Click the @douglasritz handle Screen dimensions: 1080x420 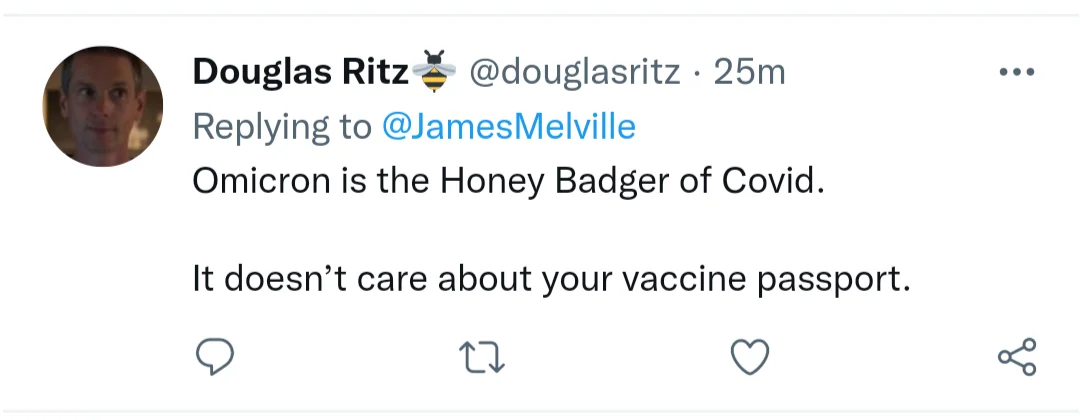(x=575, y=72)
